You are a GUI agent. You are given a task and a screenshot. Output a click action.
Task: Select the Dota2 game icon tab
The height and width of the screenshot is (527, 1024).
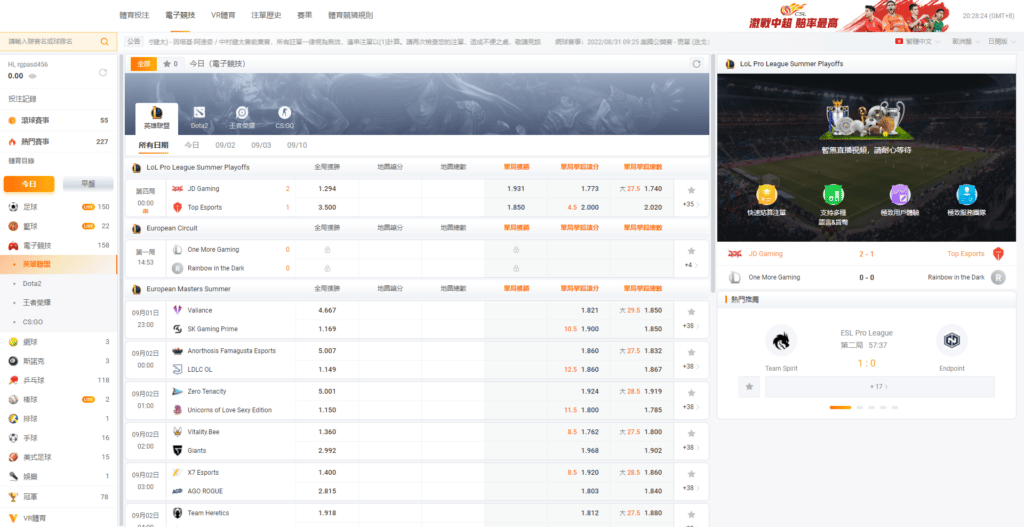point(199,116)
